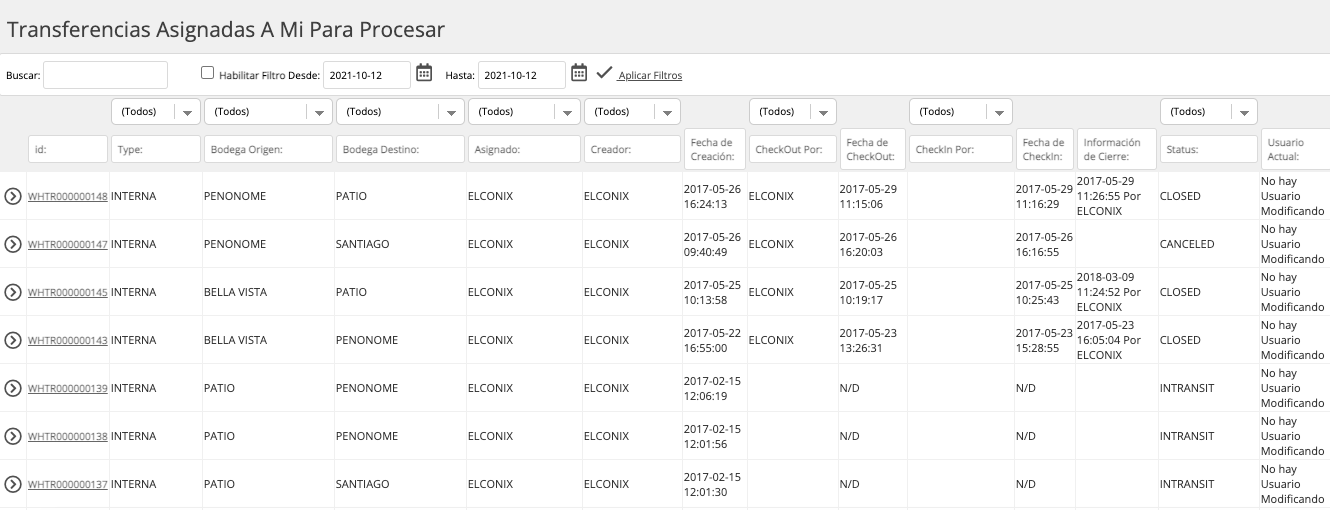Click the Aplicar Filtros link
Screen dimensions: 1330x510
(x=650, y=76)
